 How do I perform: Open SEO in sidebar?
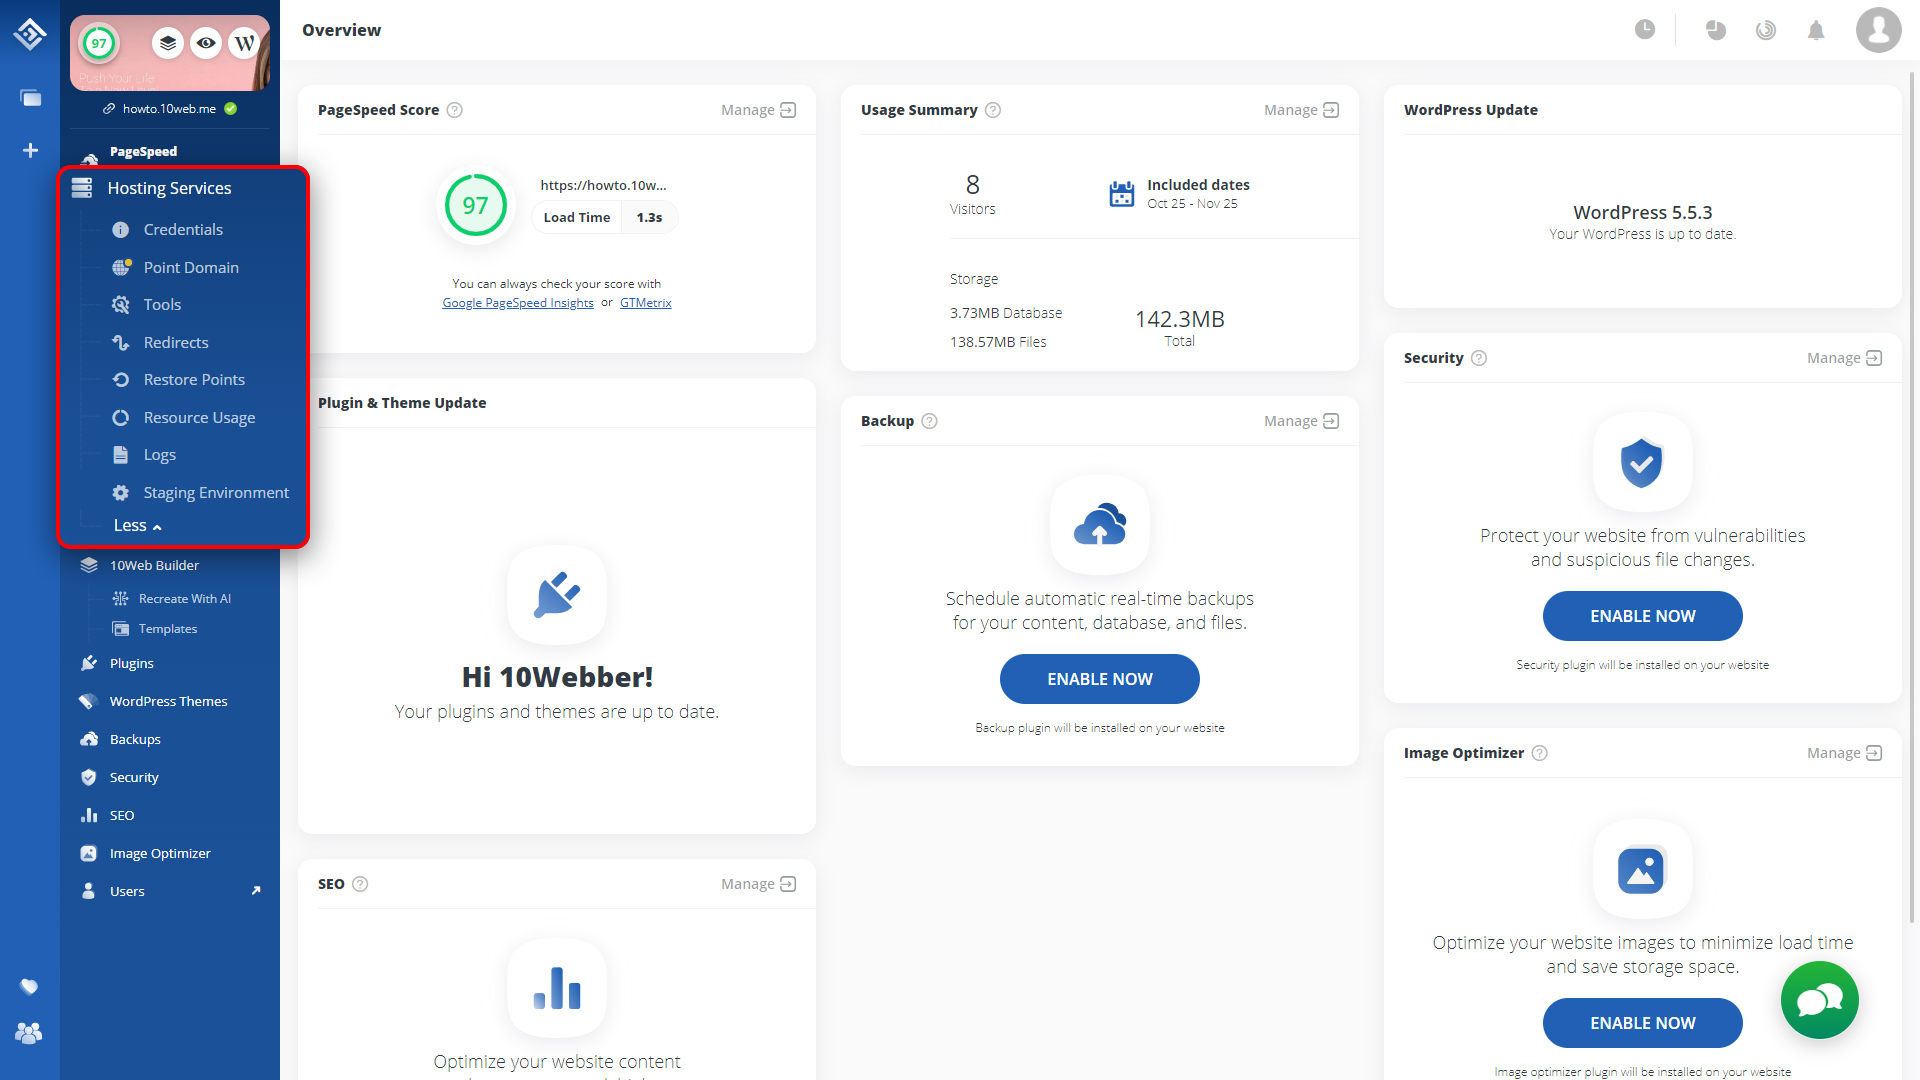click(121, 816)
